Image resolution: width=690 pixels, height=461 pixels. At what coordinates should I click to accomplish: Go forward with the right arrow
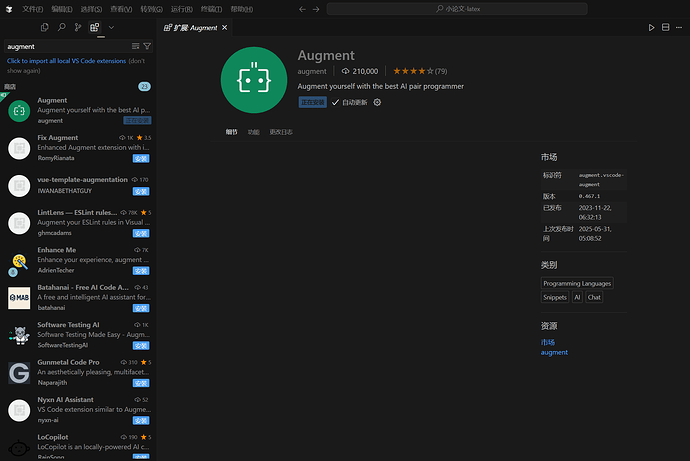click(316, 9)
